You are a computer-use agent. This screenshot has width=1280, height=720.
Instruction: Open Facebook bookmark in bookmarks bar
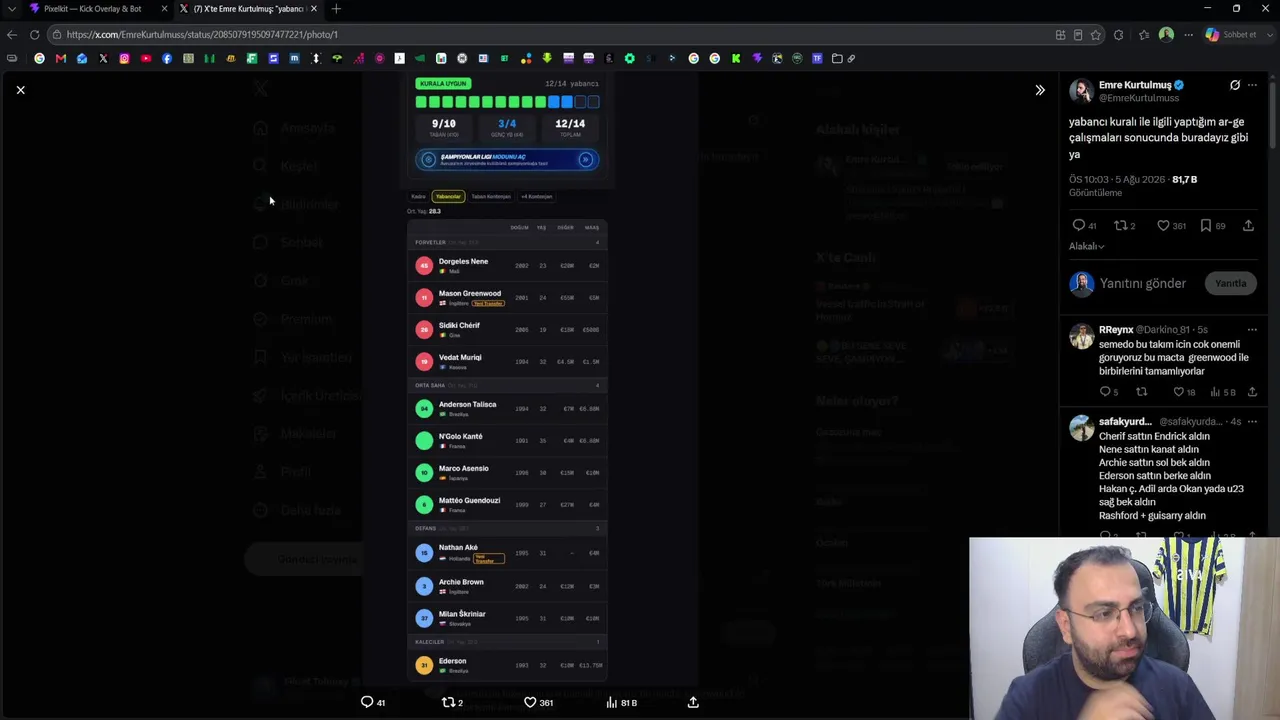click(166, 58)
